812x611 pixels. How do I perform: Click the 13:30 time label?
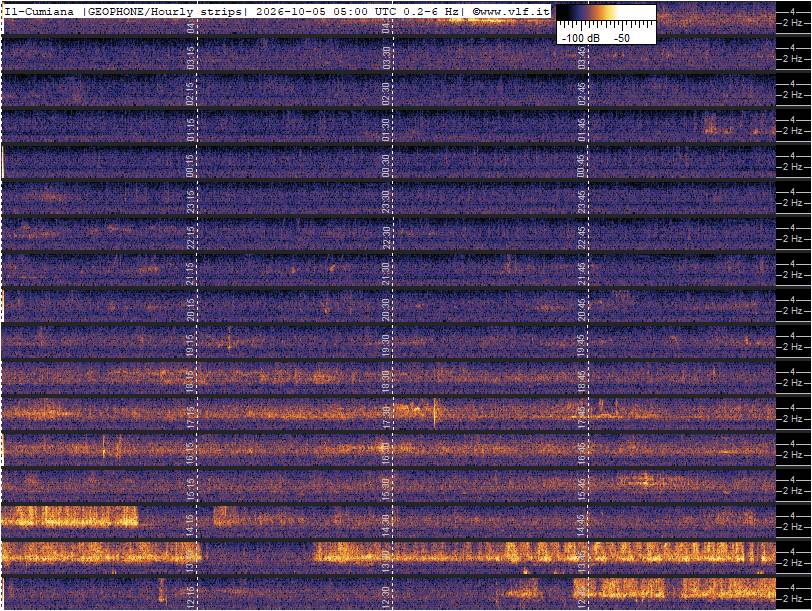(x=386, y=561)
